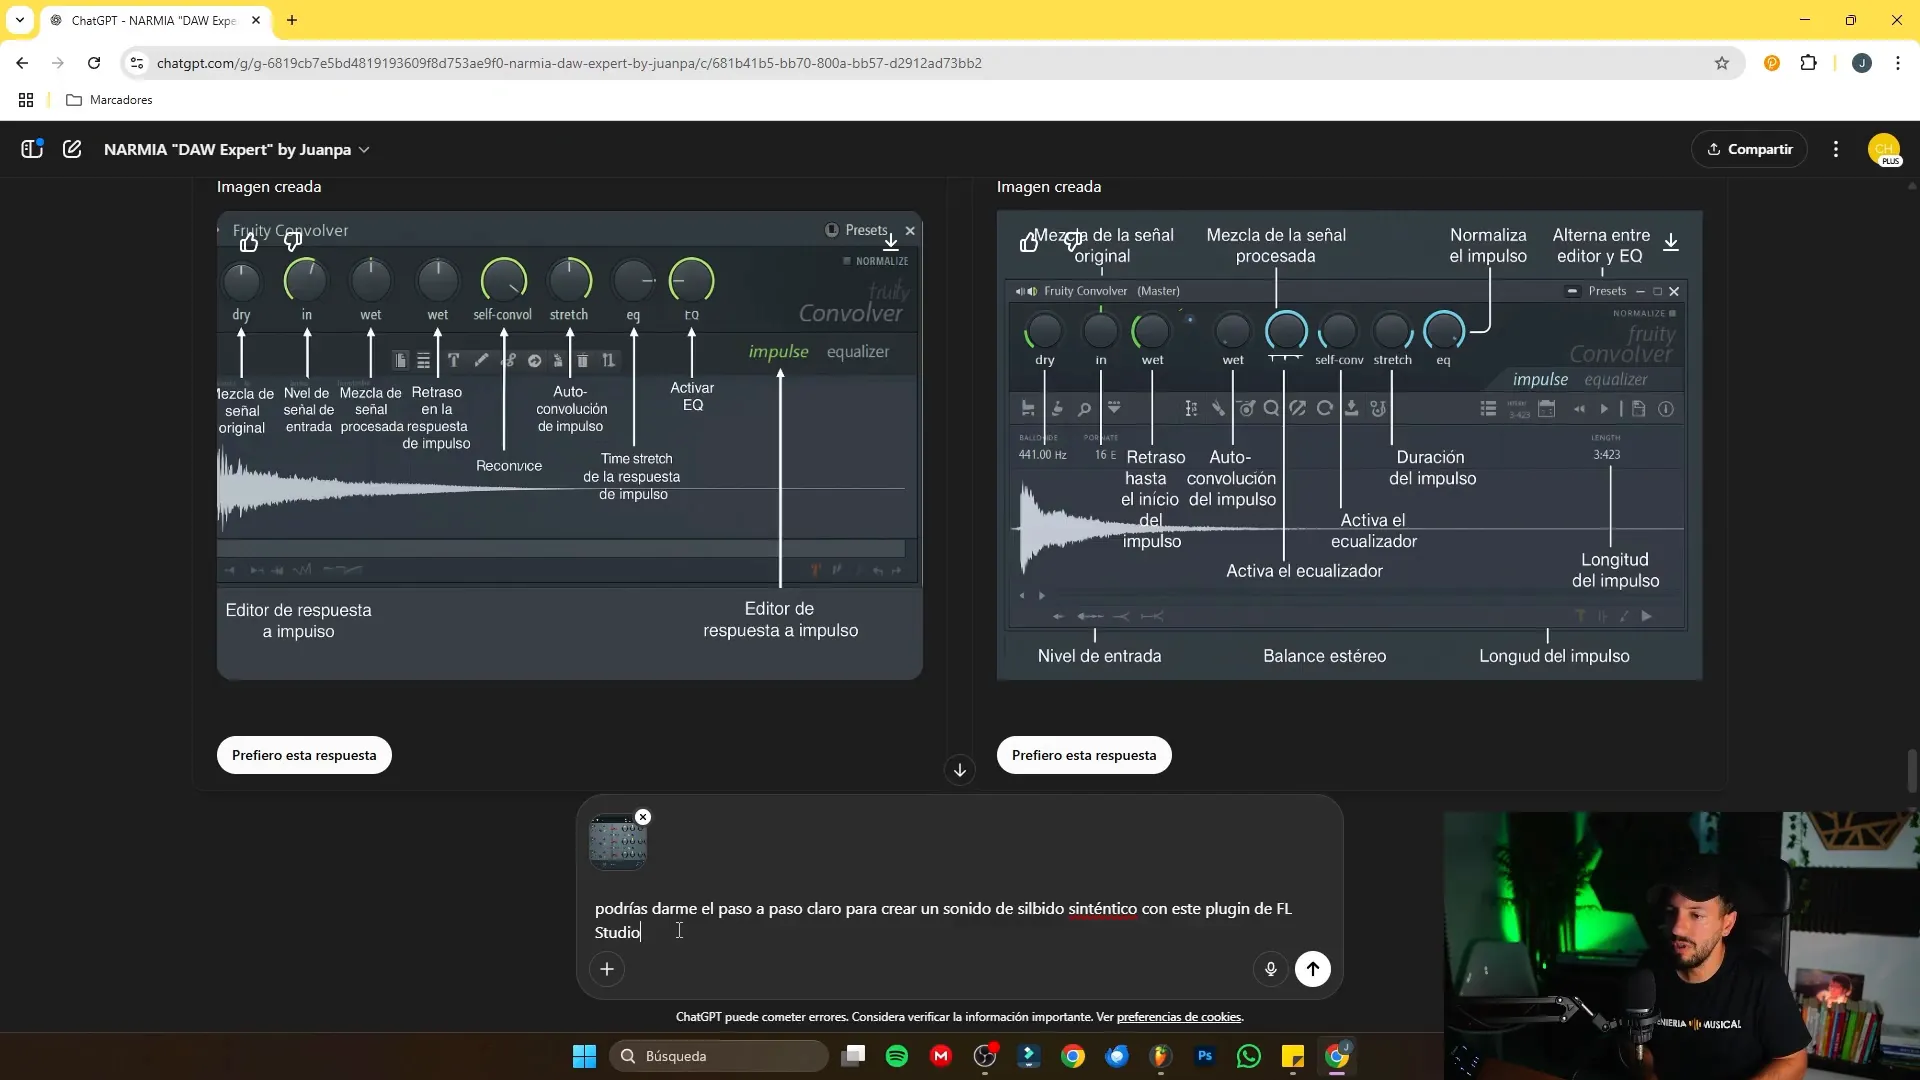1920x1080 pixels.
Task: Choose left 'Prefiero esta respuesta' button
Action: (x=304, y=755)
